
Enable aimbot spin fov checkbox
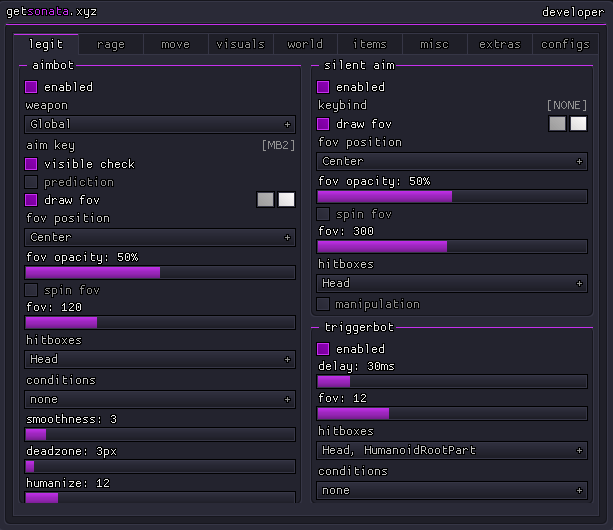coord(31,290)
